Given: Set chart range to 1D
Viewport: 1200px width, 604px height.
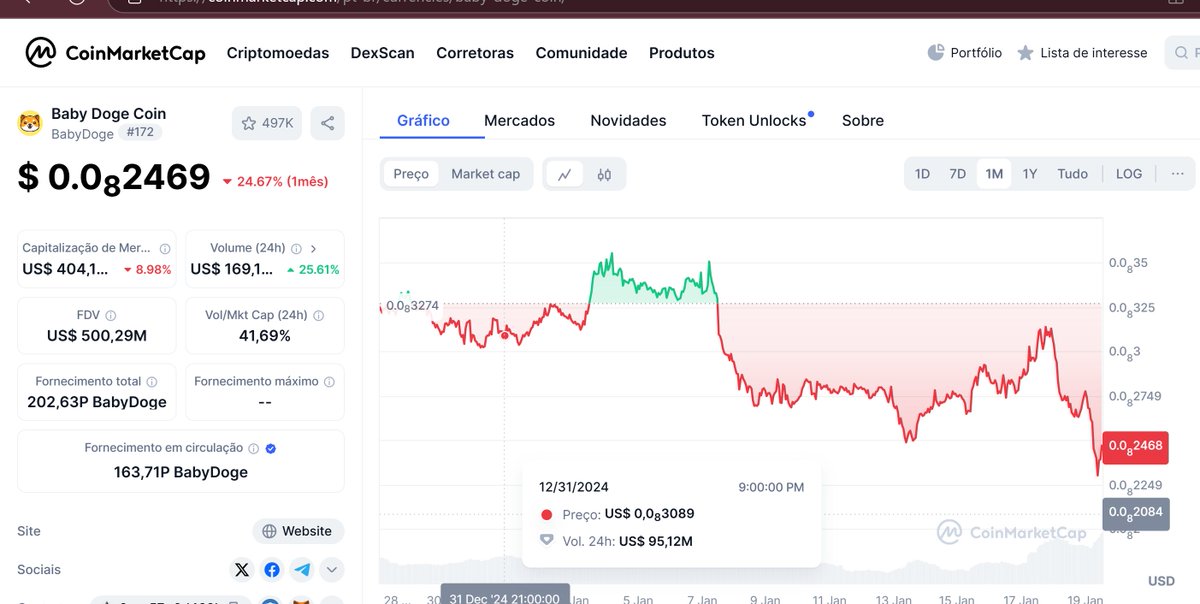Looking at the screenshot, I should [x=922, y=174].
